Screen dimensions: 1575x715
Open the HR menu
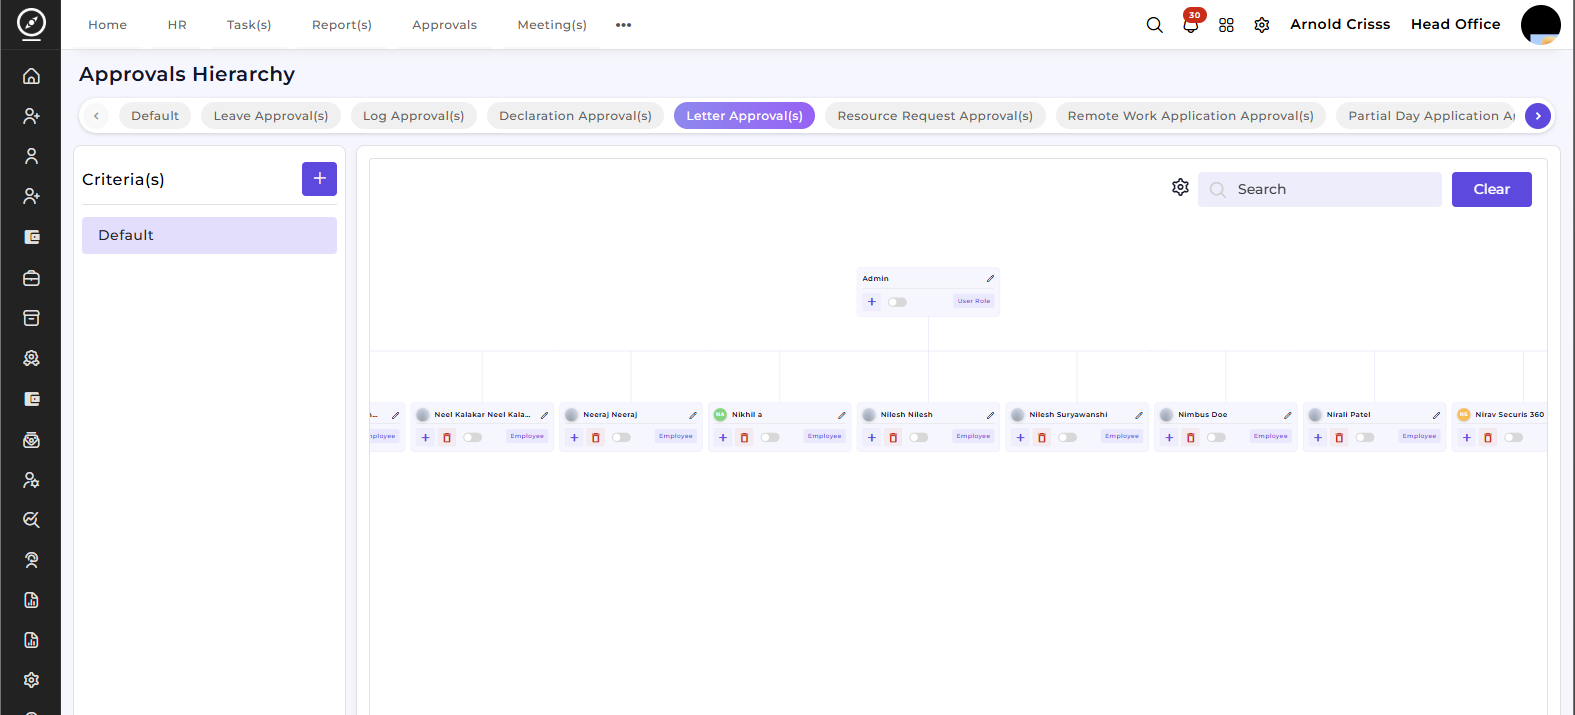click(x=177, y=25)
